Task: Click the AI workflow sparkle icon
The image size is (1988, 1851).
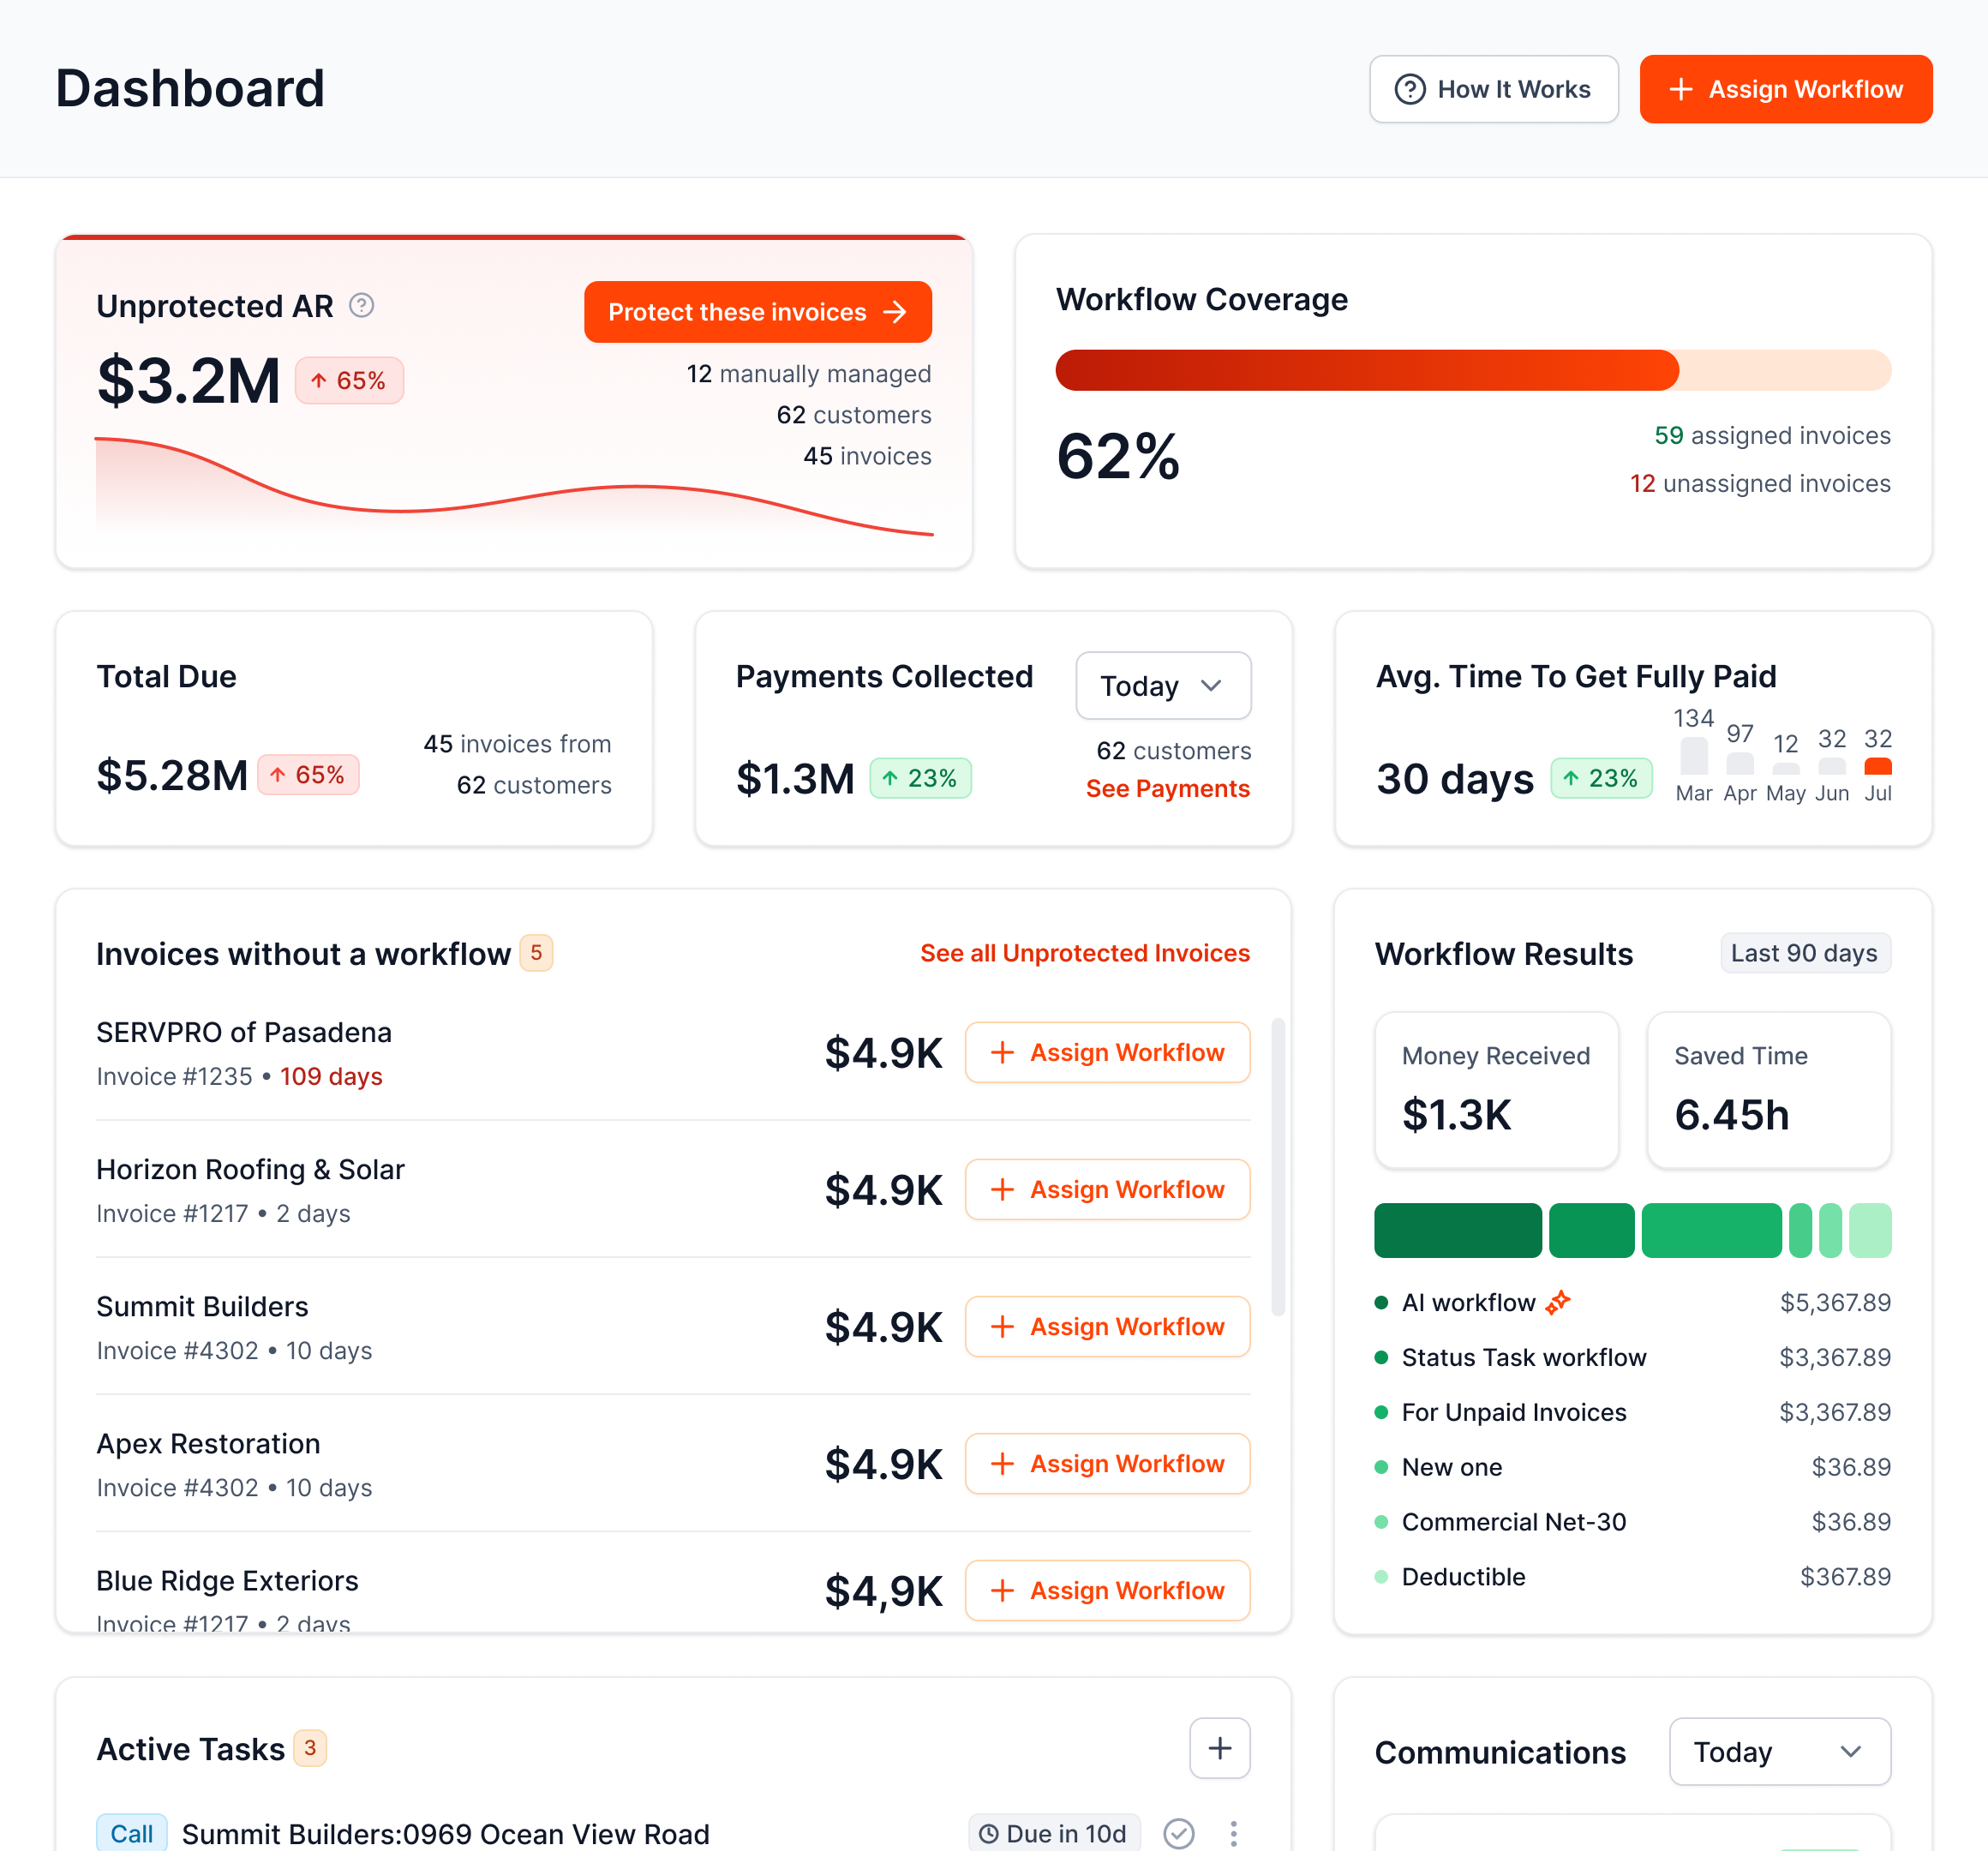Action: [x=1558, y=1302]
